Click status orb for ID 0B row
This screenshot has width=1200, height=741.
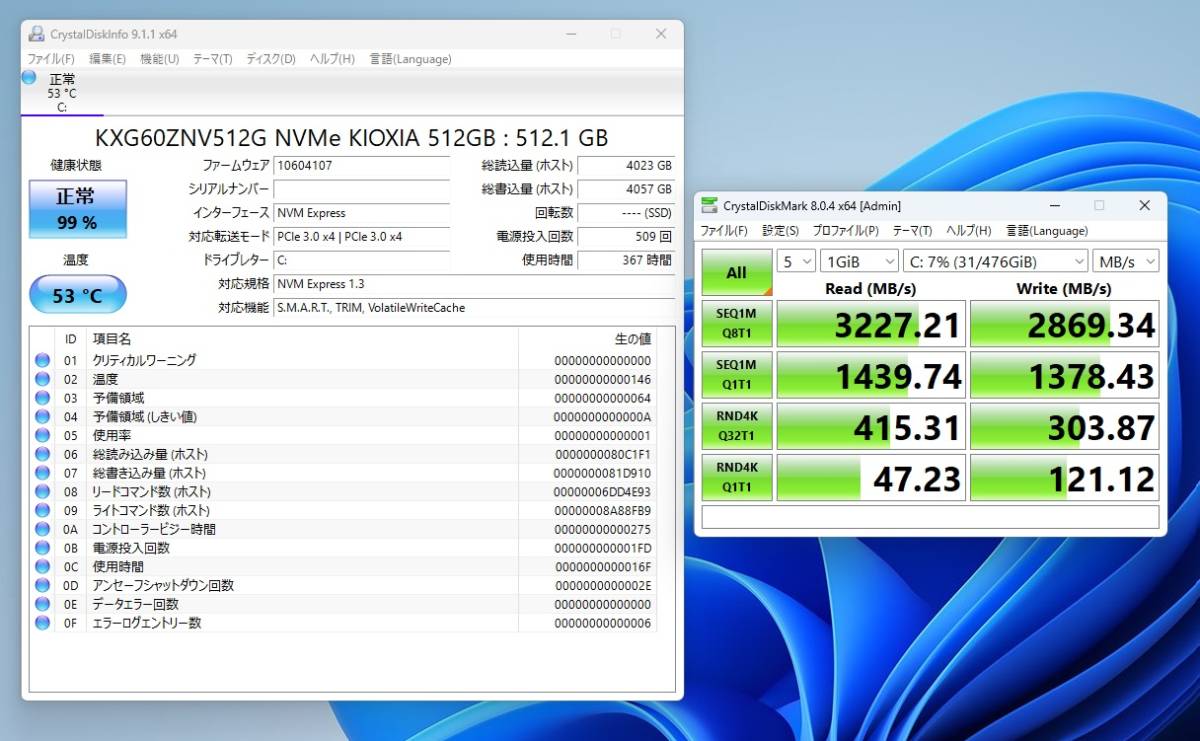(42, 548)
